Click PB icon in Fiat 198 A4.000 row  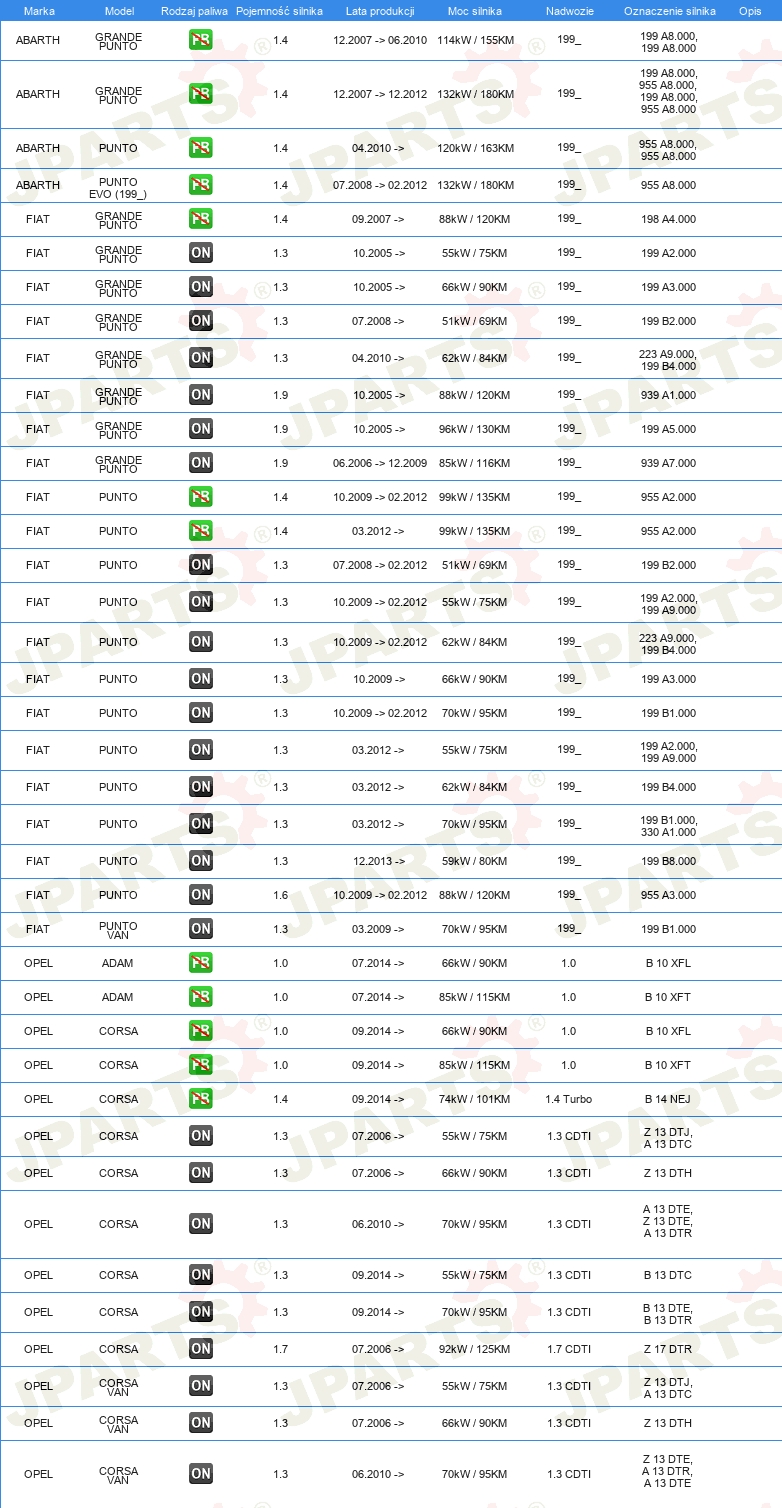point(201,219)
